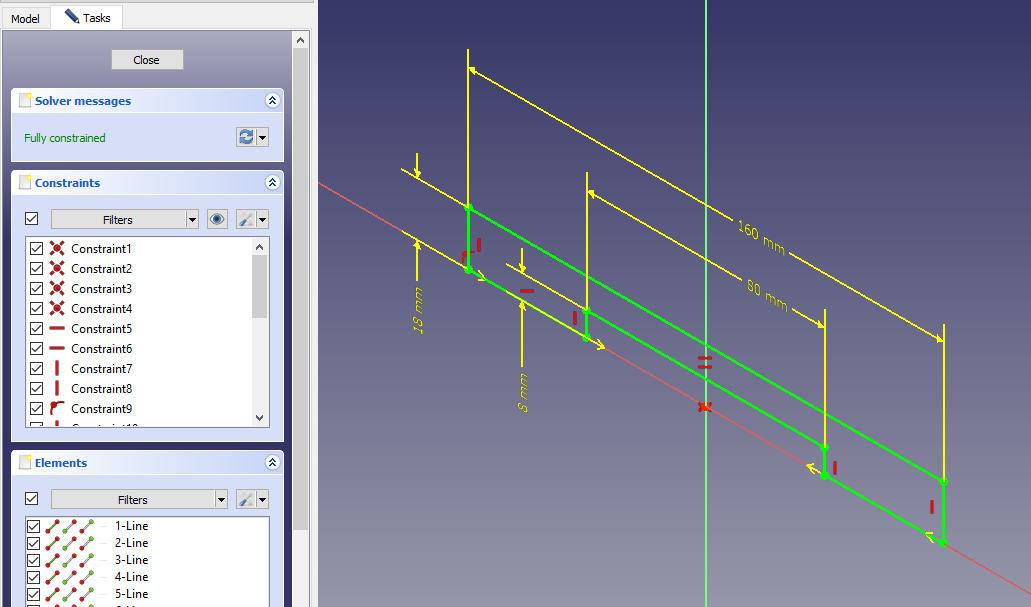This screenshot has height=607, width=1031.
Task: Select the Tasks tab
Action: click(88, 18)
